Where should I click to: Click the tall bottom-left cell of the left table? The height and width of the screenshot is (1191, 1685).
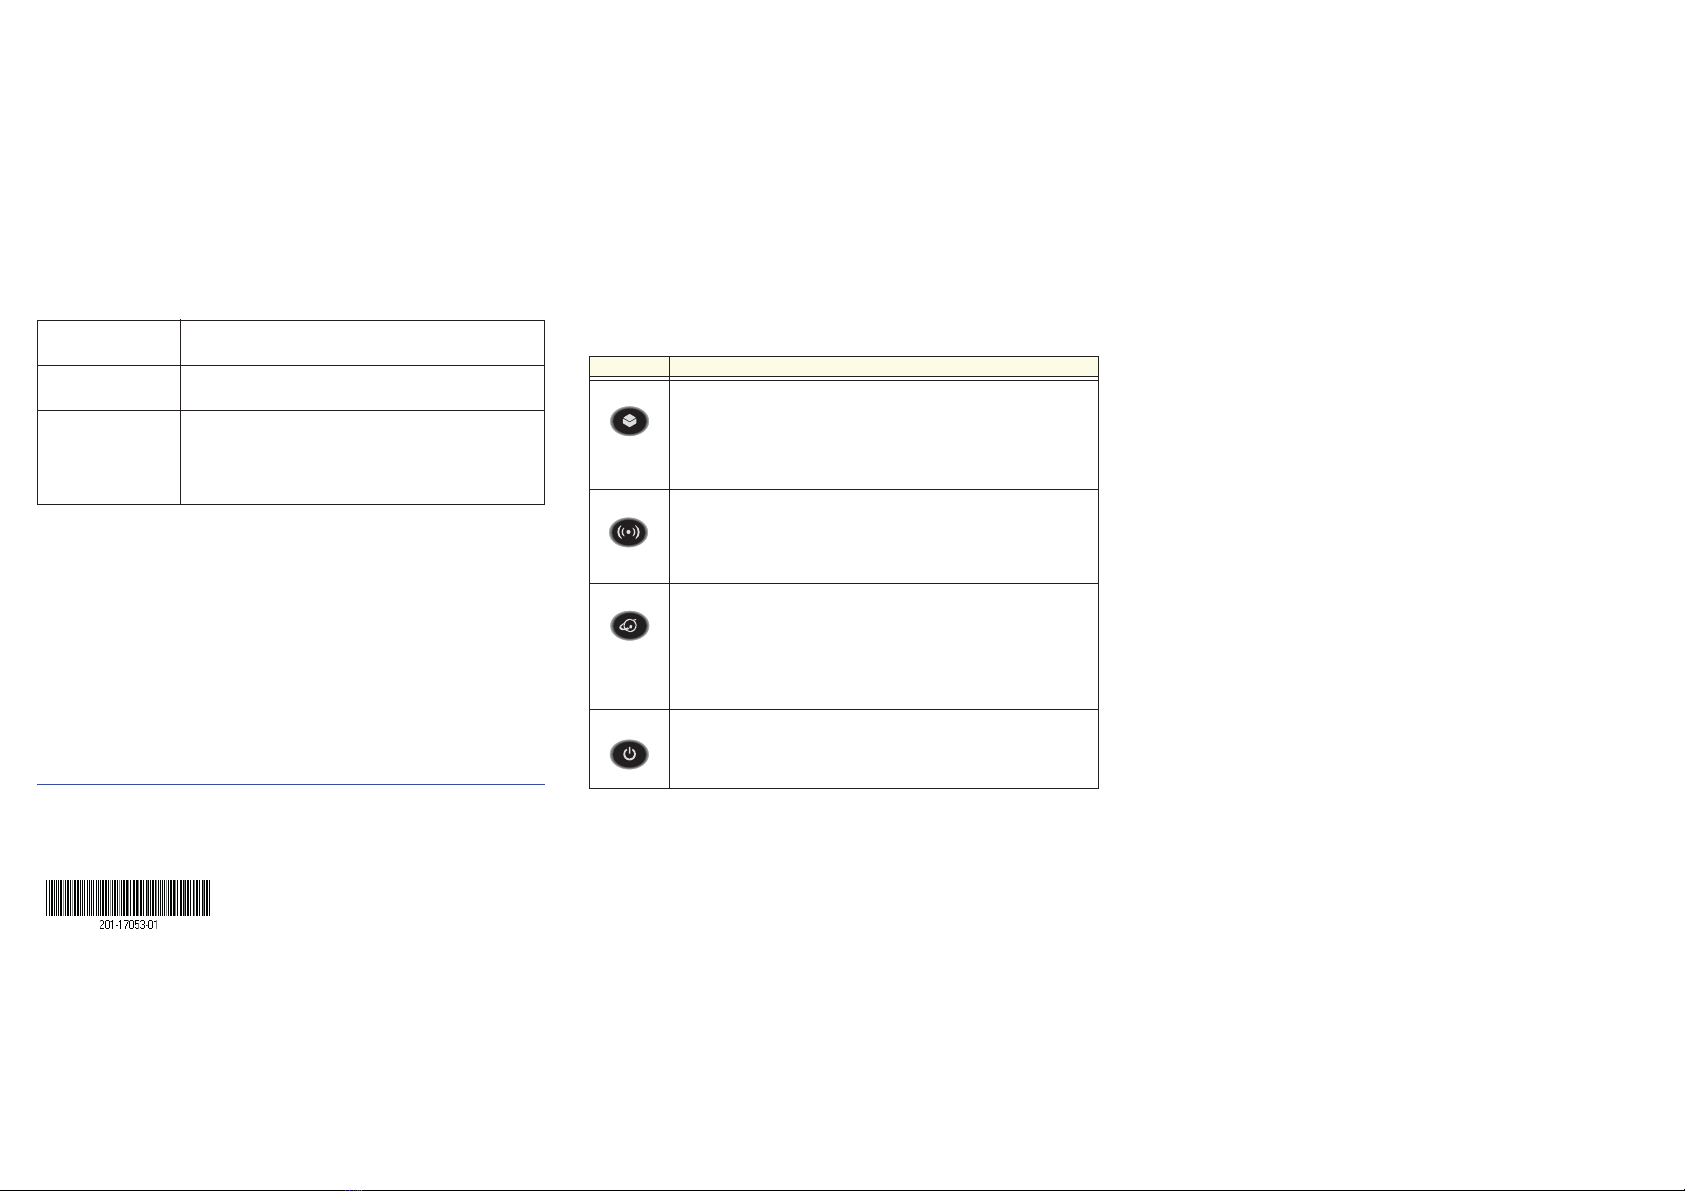[x=109, y=457]
